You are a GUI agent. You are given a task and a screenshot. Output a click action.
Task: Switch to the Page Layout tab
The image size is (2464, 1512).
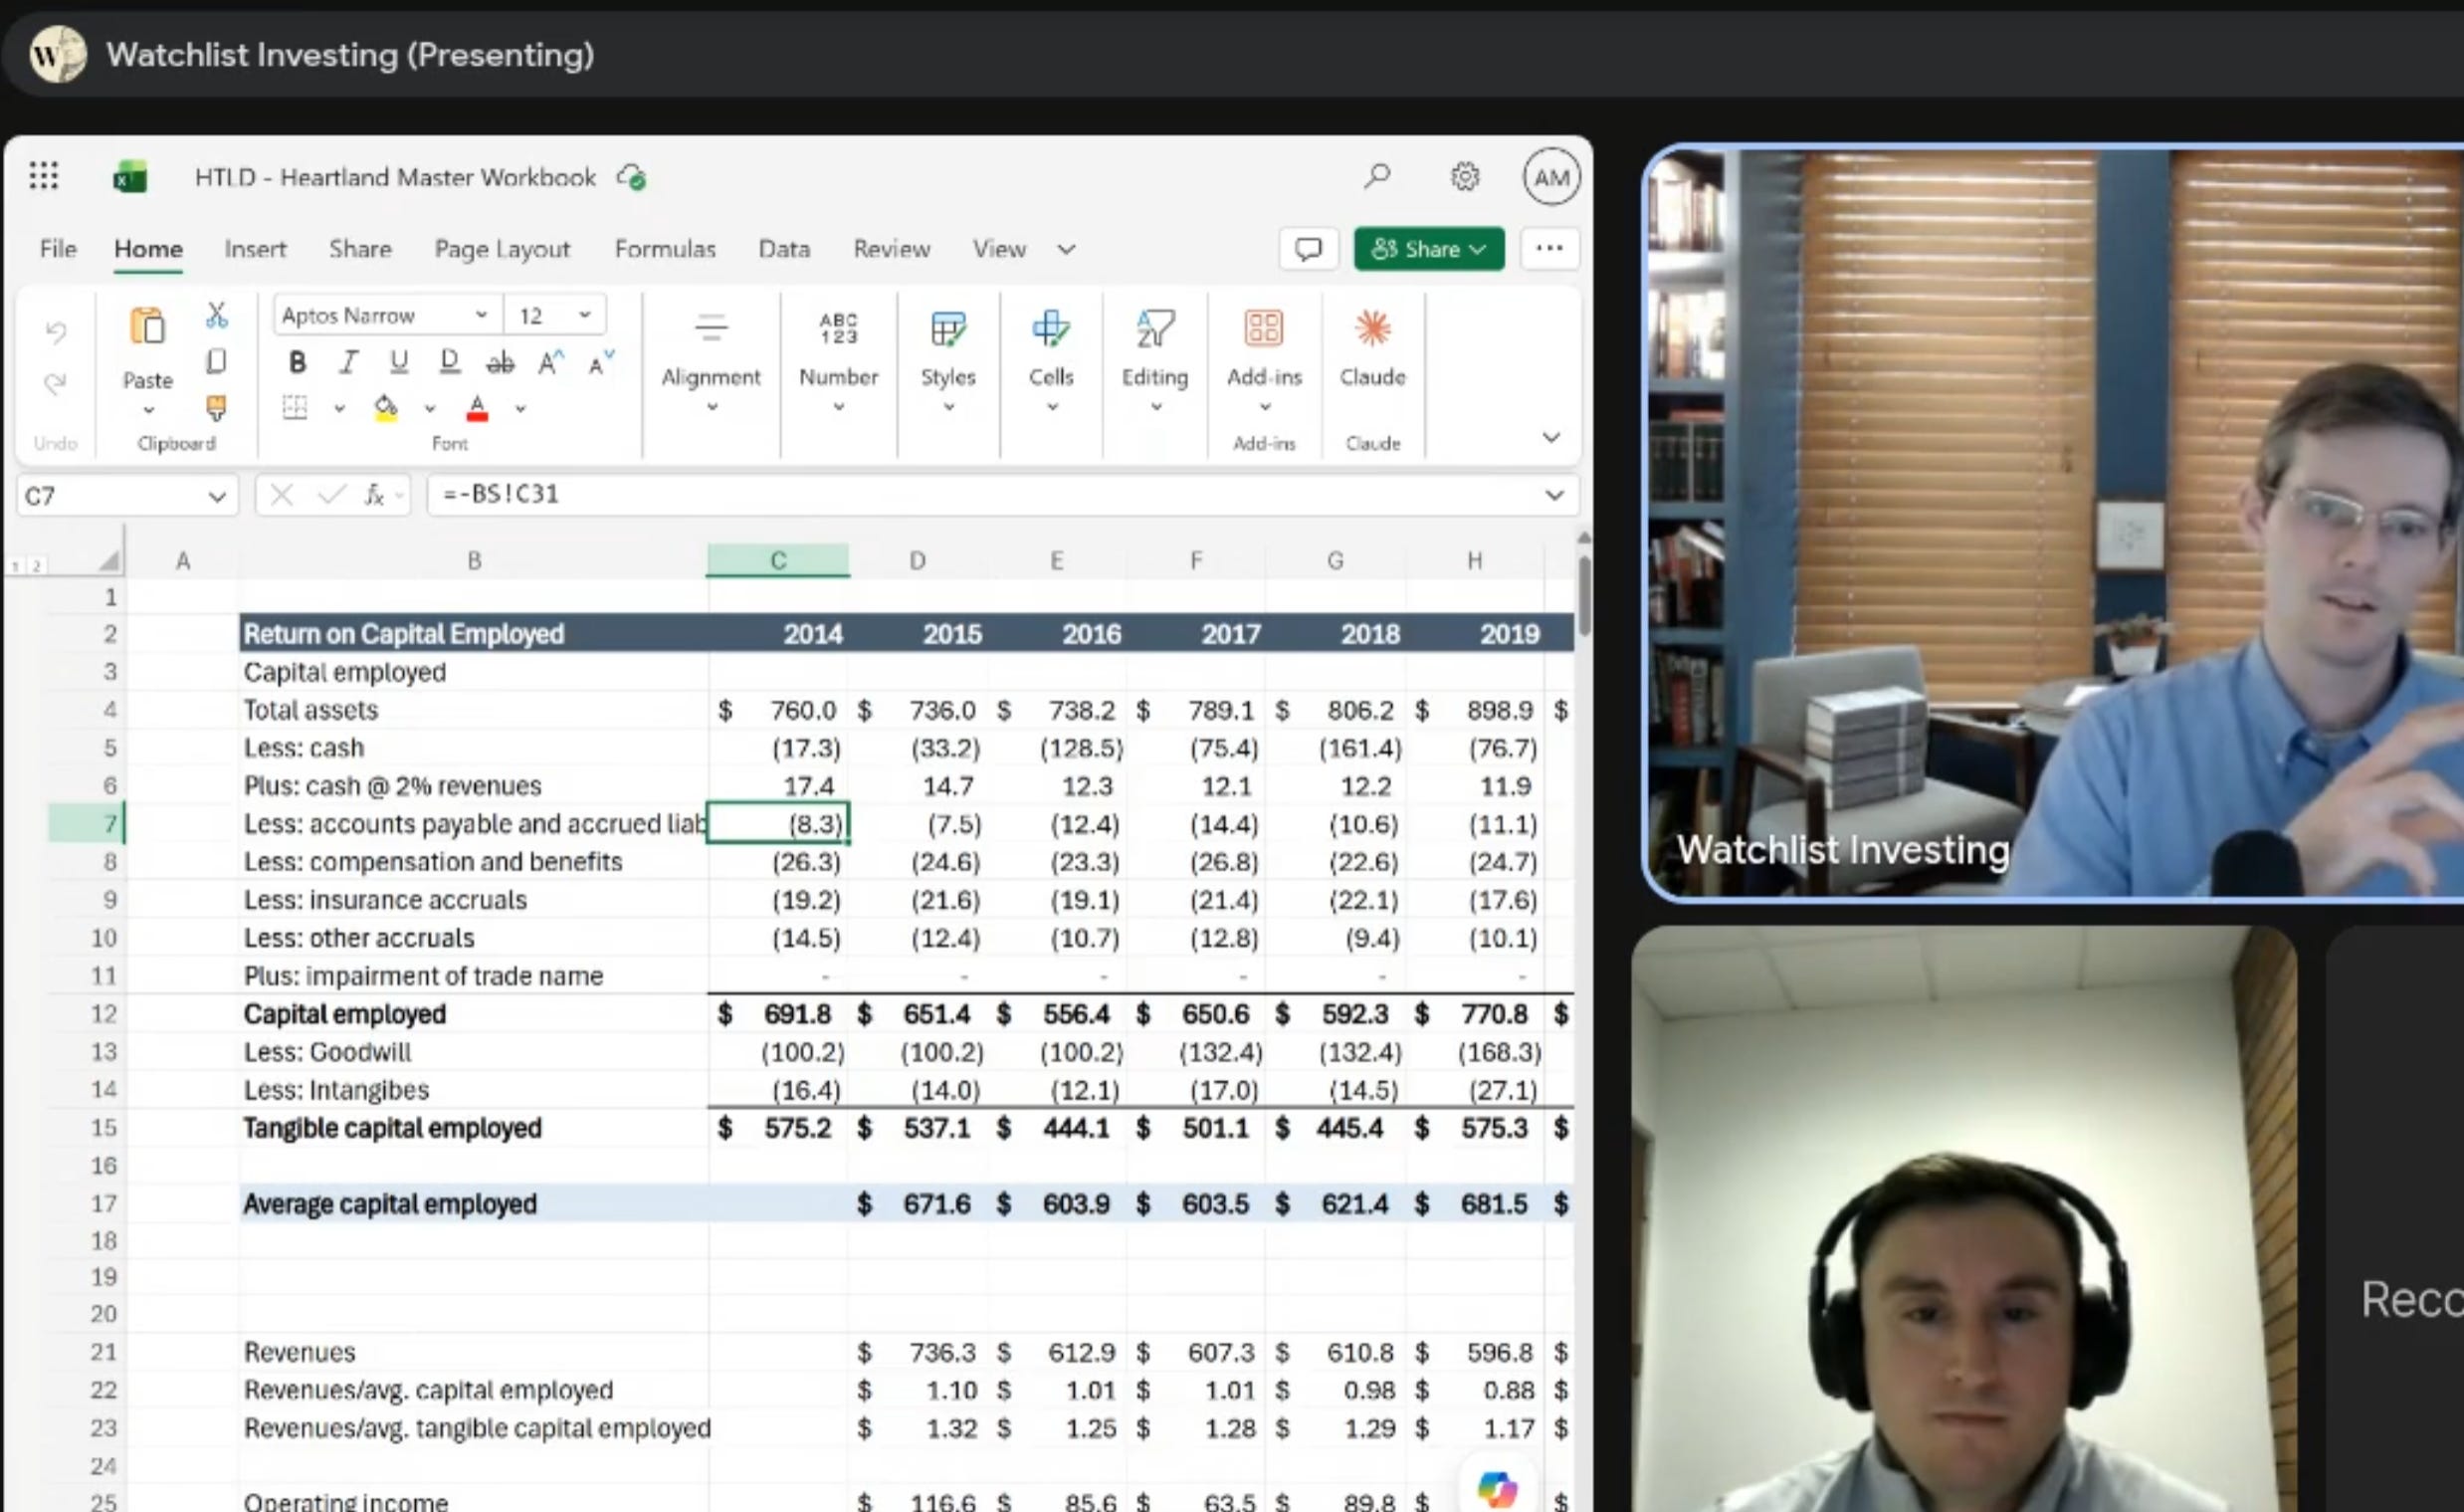502,249
